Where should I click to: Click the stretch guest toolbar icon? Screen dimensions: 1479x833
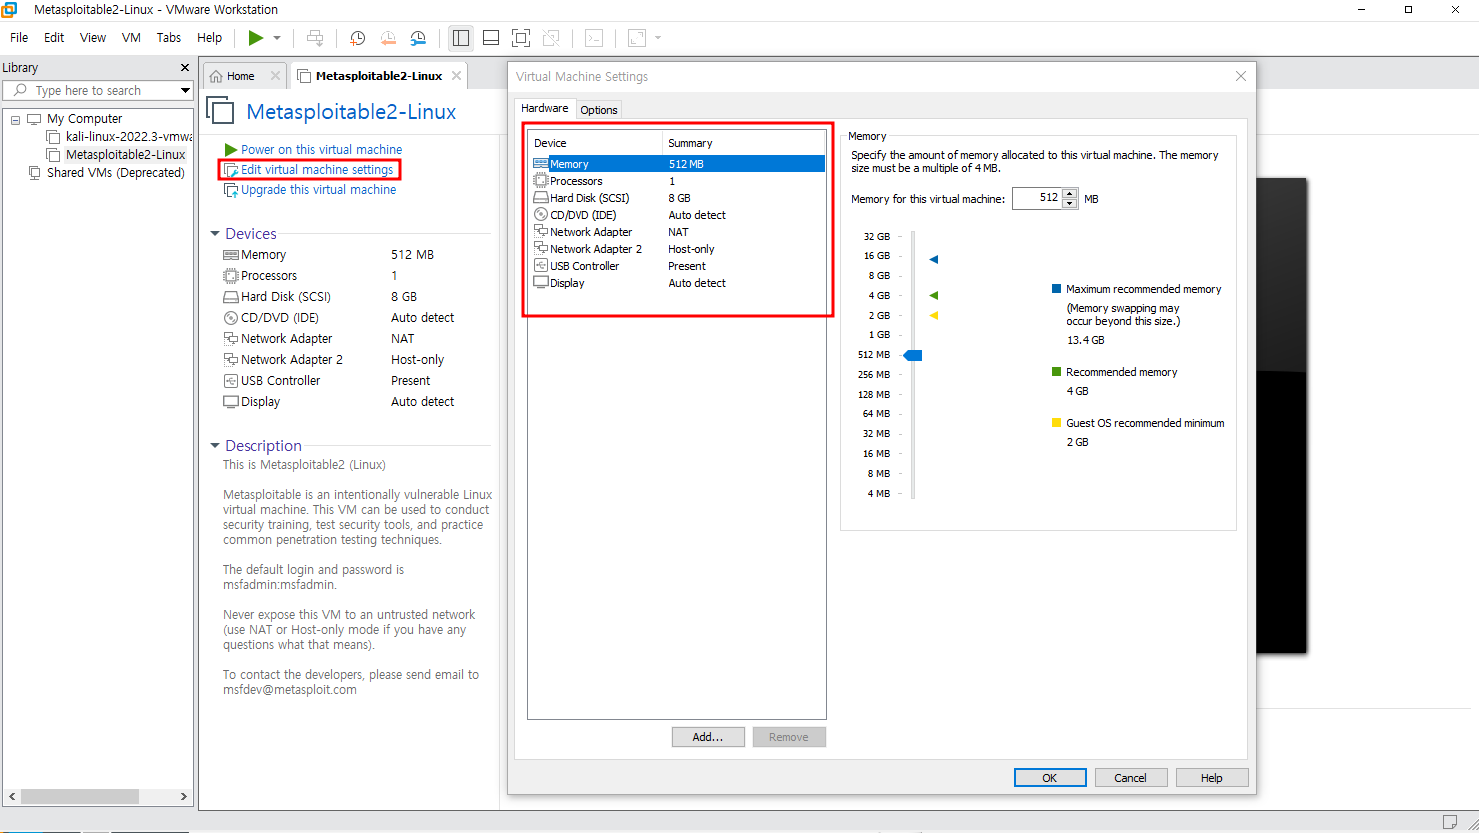click(x=637, y=38)
